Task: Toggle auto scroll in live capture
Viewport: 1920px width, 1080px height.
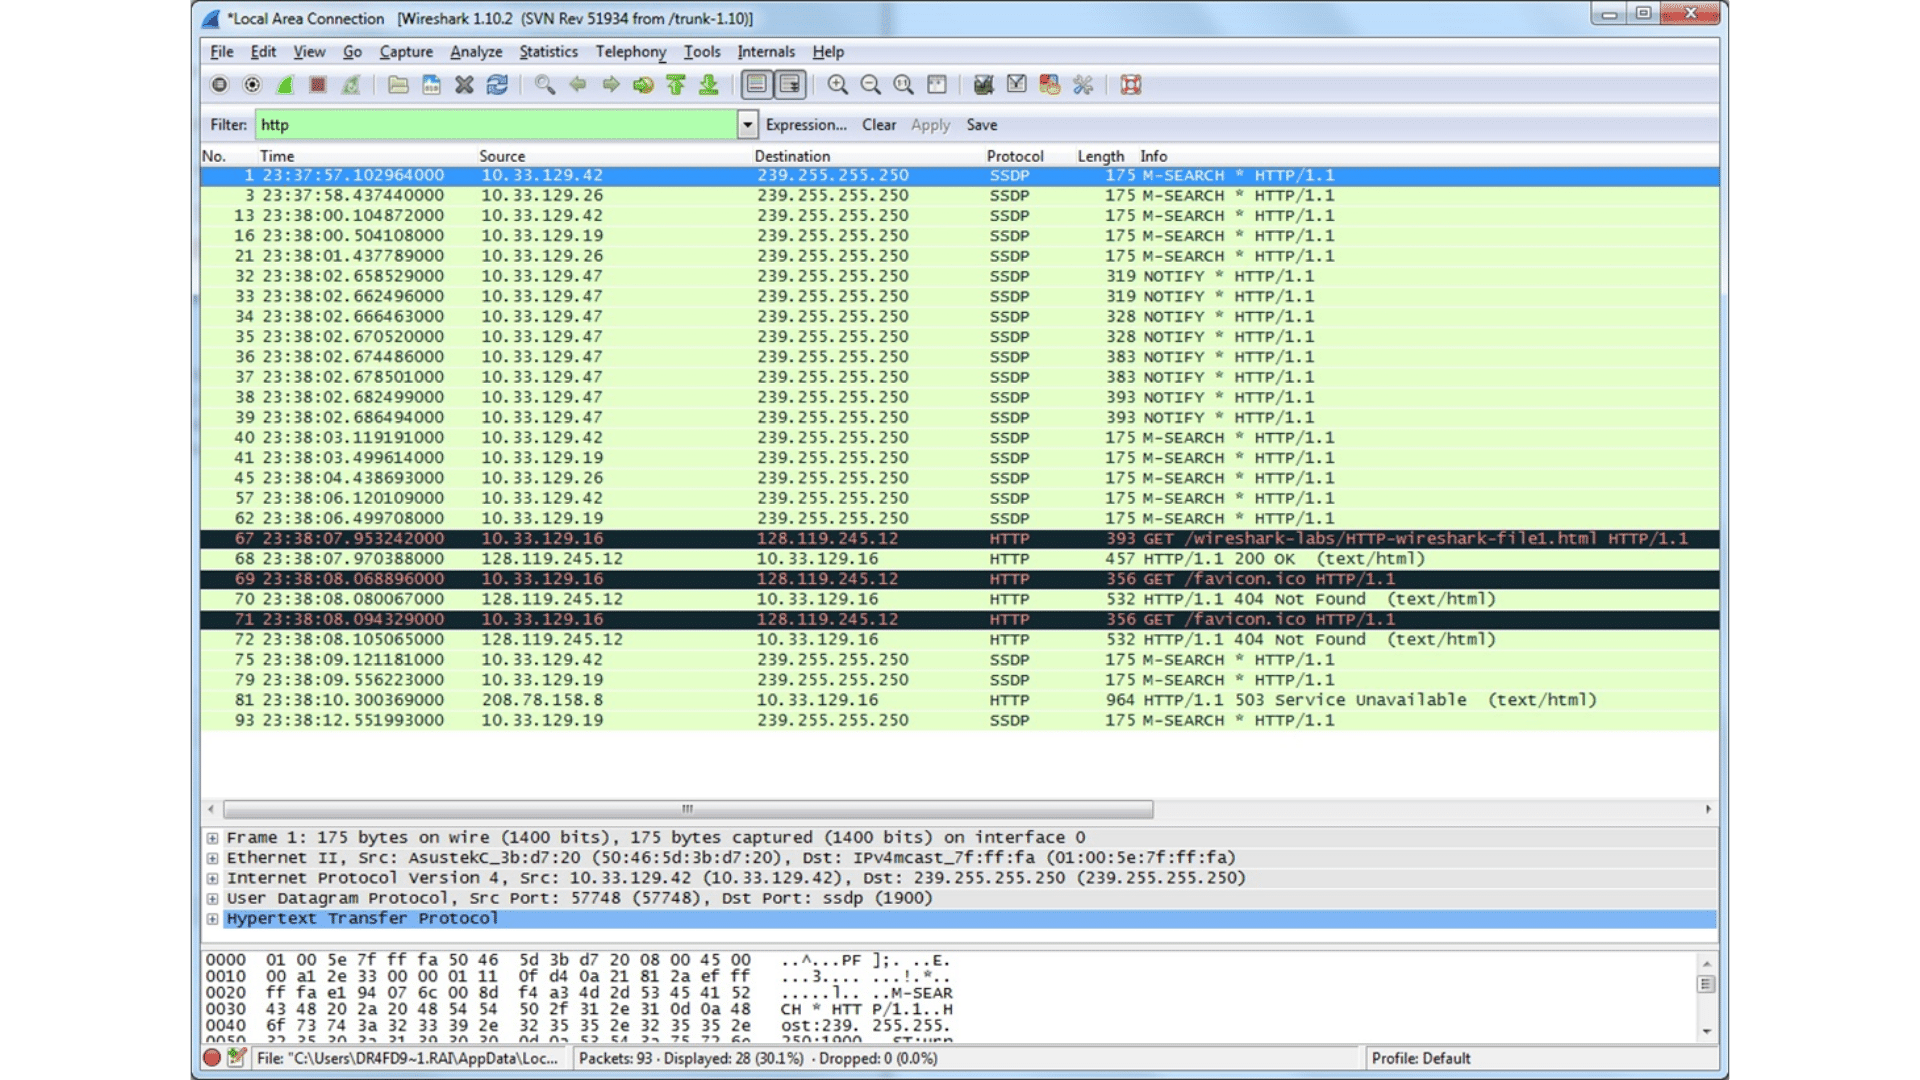Action: click(790, 85)
